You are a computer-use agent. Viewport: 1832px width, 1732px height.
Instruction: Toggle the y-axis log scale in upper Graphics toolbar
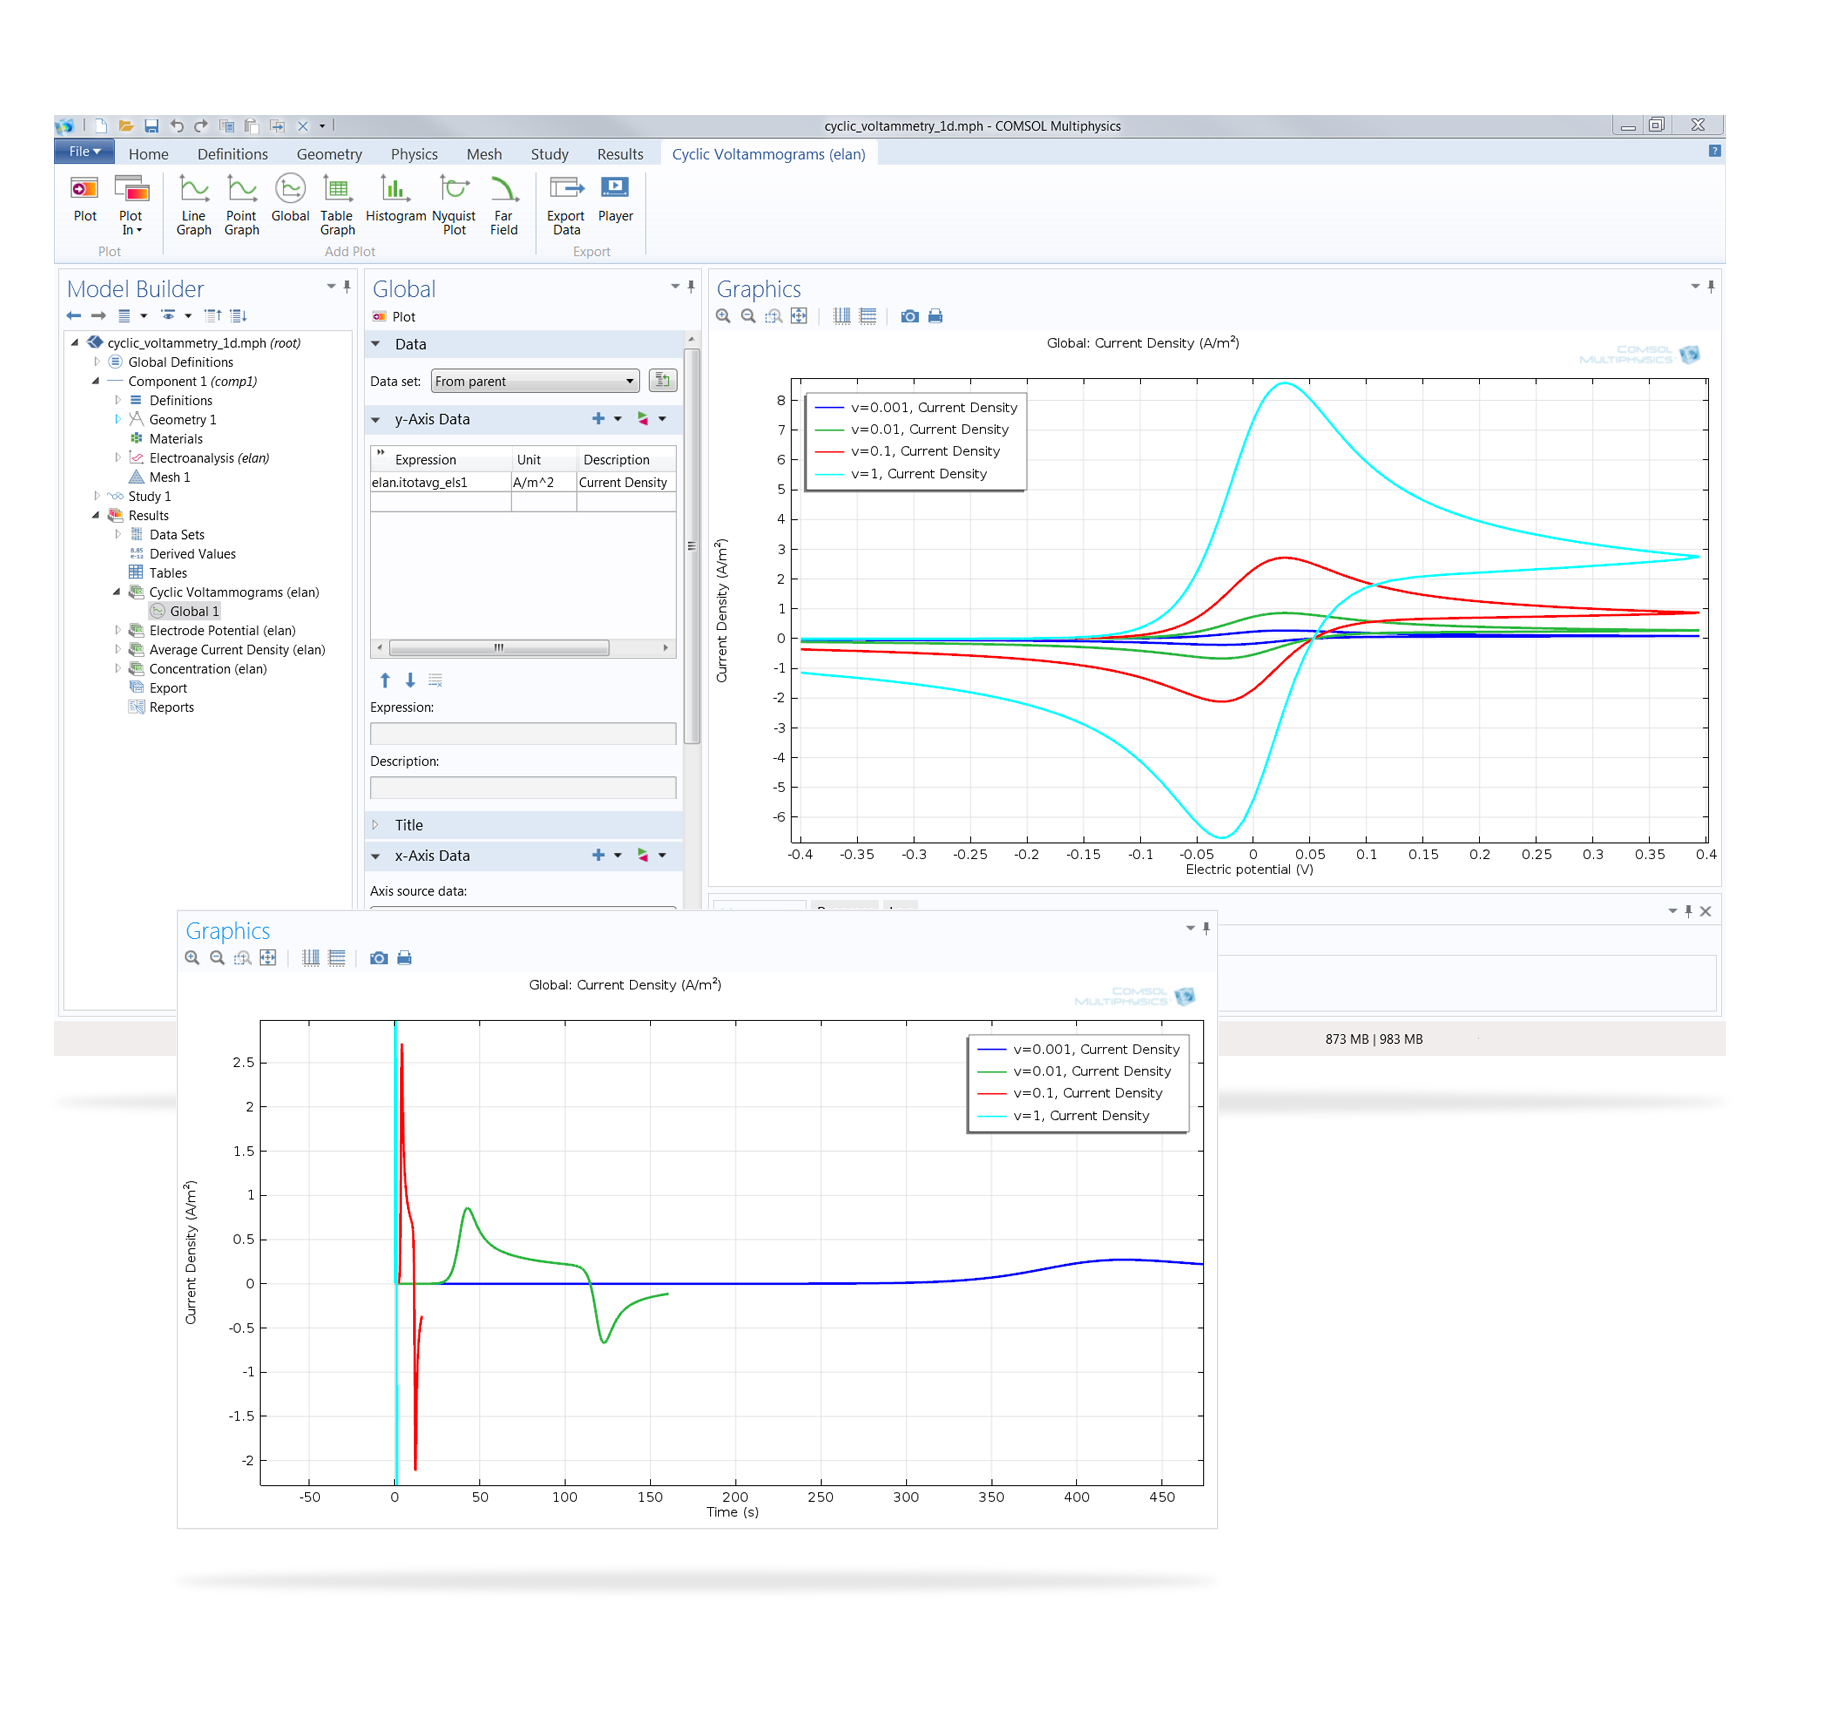pos(868,316)
